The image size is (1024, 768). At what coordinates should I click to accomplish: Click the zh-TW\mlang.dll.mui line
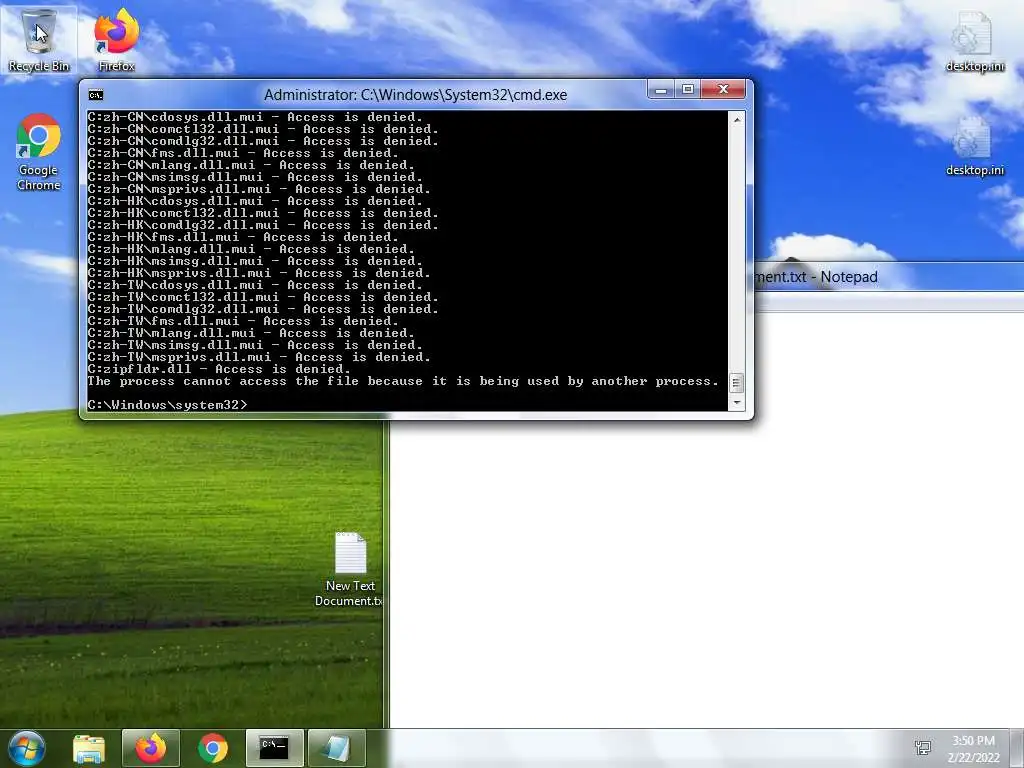tap(251, 333)
